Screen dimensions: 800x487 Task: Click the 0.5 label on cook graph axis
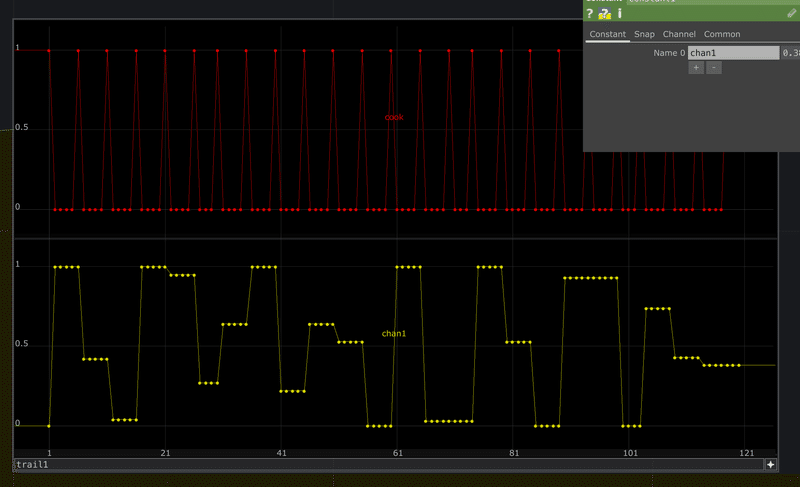tap(21, 127)
